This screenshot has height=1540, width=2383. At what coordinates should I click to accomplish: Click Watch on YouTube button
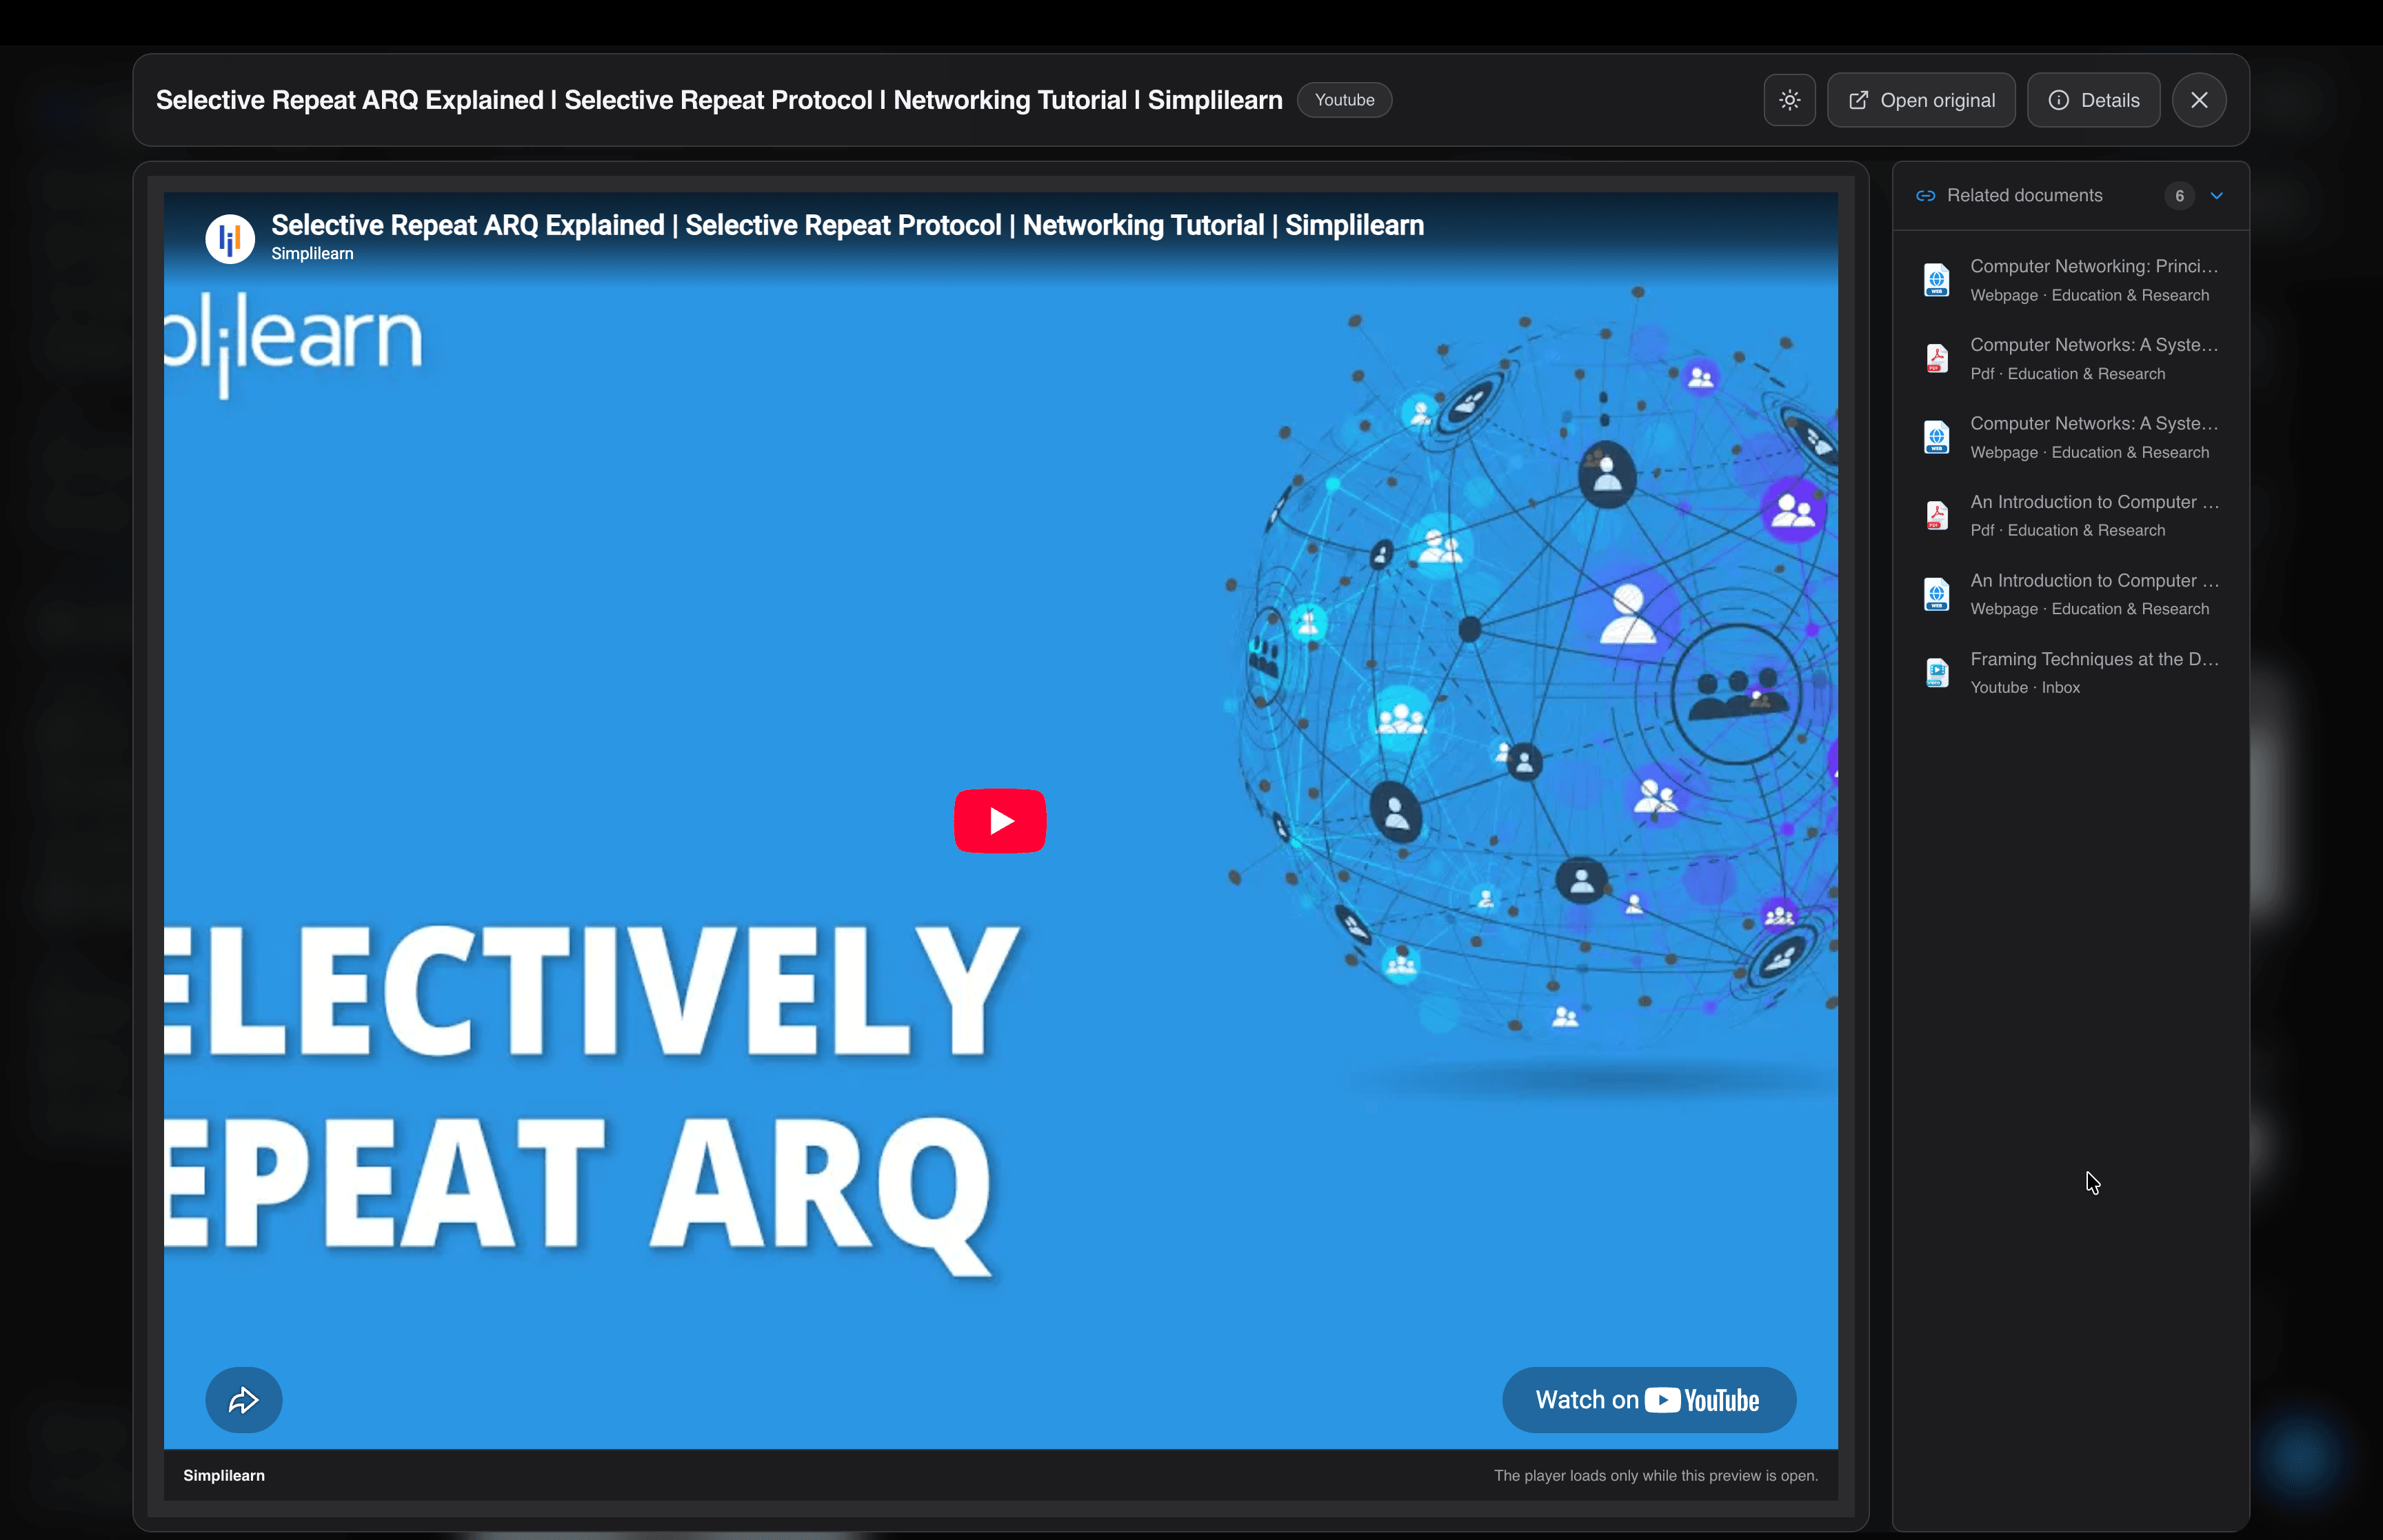click(1648, 1400)
